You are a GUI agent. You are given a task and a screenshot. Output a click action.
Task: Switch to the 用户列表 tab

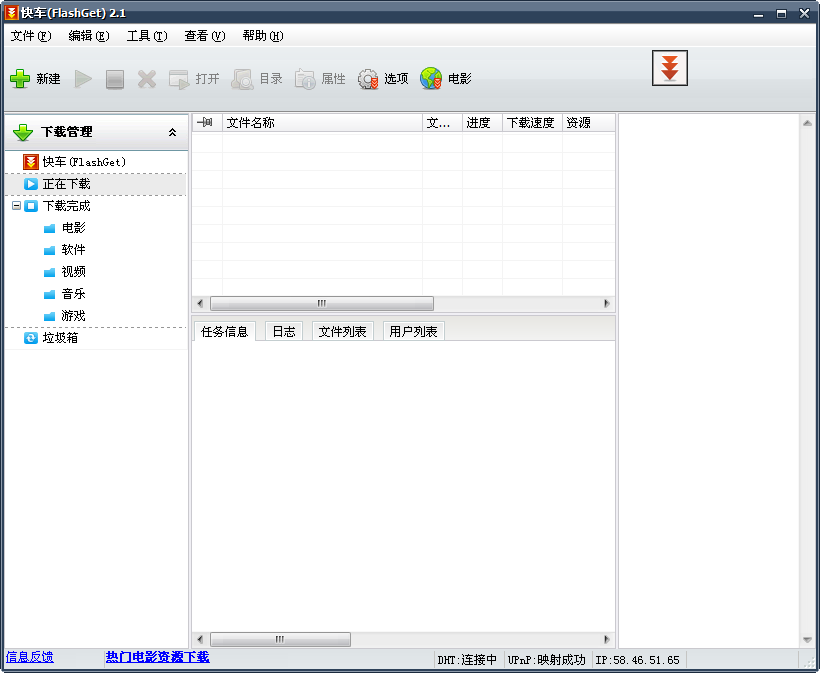(x=413, y=332)
